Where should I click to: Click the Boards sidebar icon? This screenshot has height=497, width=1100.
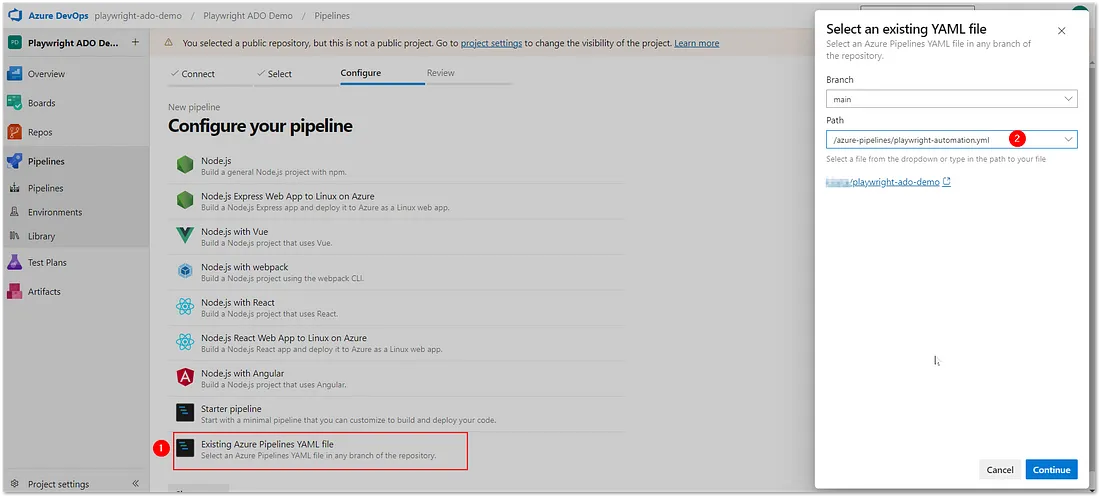15,102
